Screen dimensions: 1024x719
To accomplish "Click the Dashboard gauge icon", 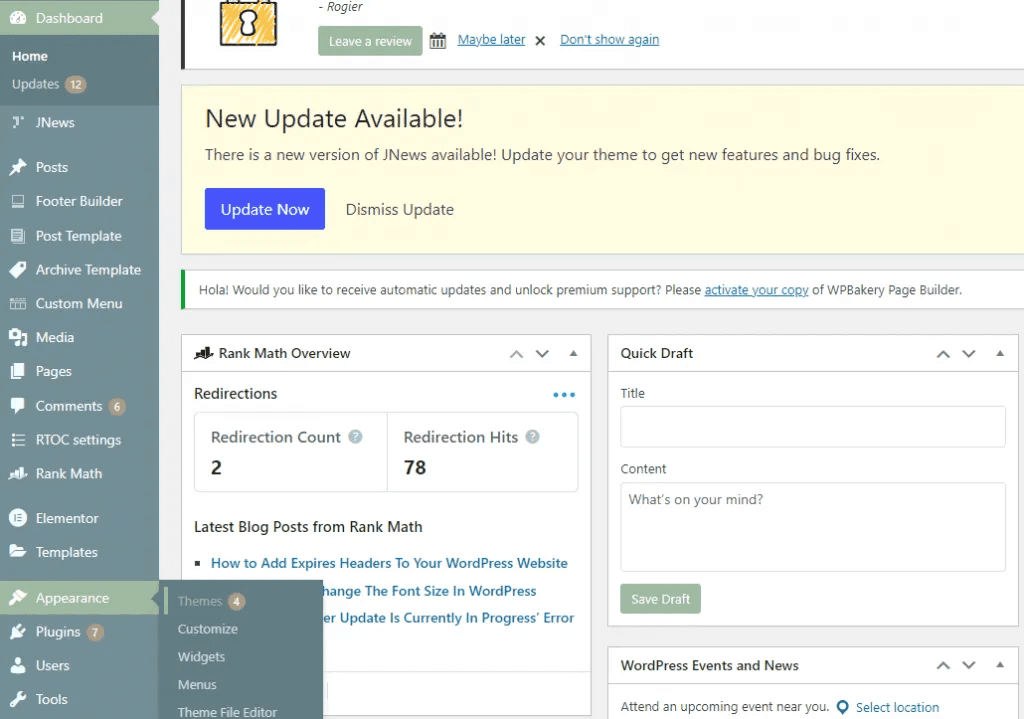I will pos(18,18).
